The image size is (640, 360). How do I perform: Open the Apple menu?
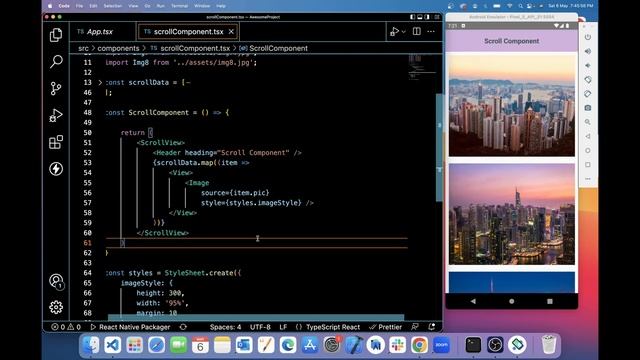50,6
